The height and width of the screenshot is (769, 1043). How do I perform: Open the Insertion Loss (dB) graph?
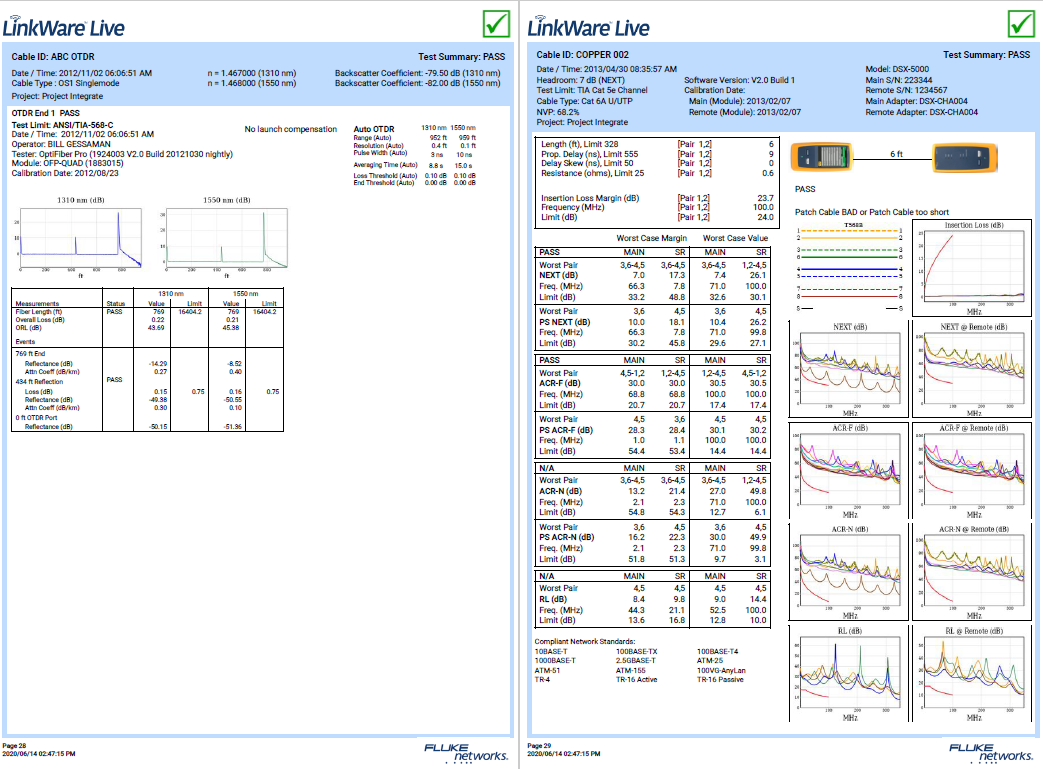pyautogui.click(x=972, y=268)
